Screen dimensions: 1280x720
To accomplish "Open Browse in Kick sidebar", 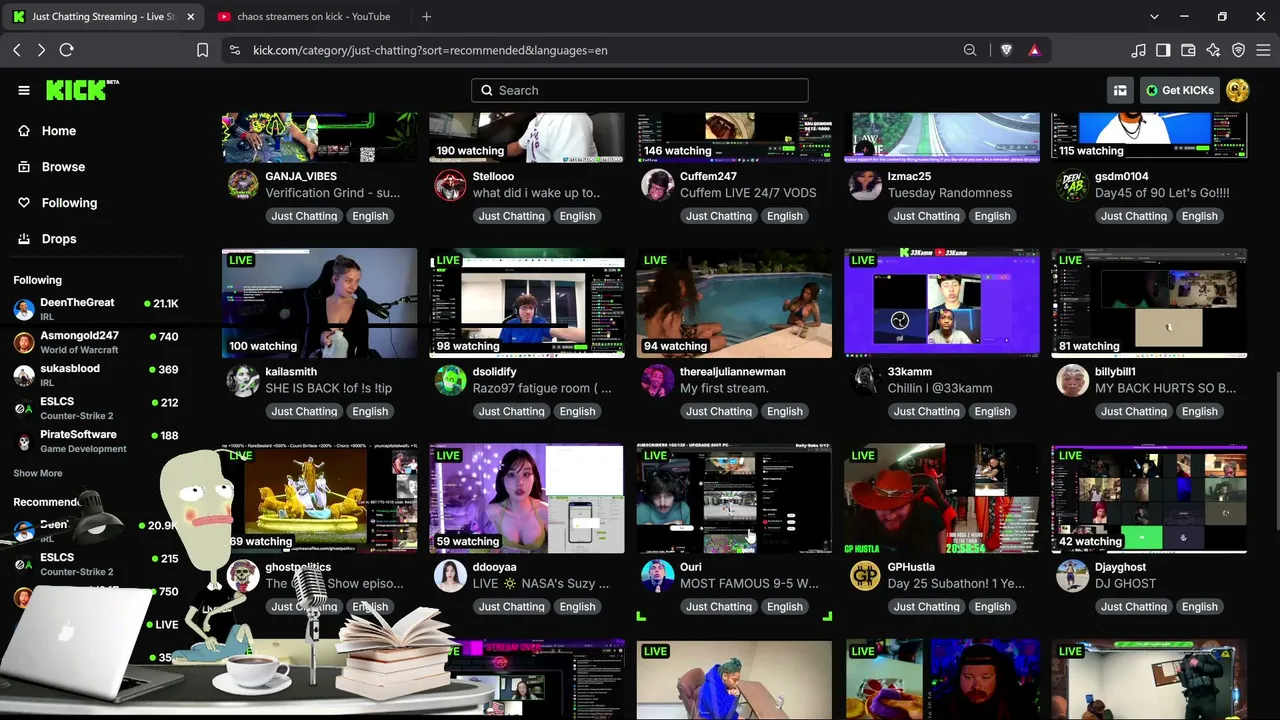I will coord(63,167).
